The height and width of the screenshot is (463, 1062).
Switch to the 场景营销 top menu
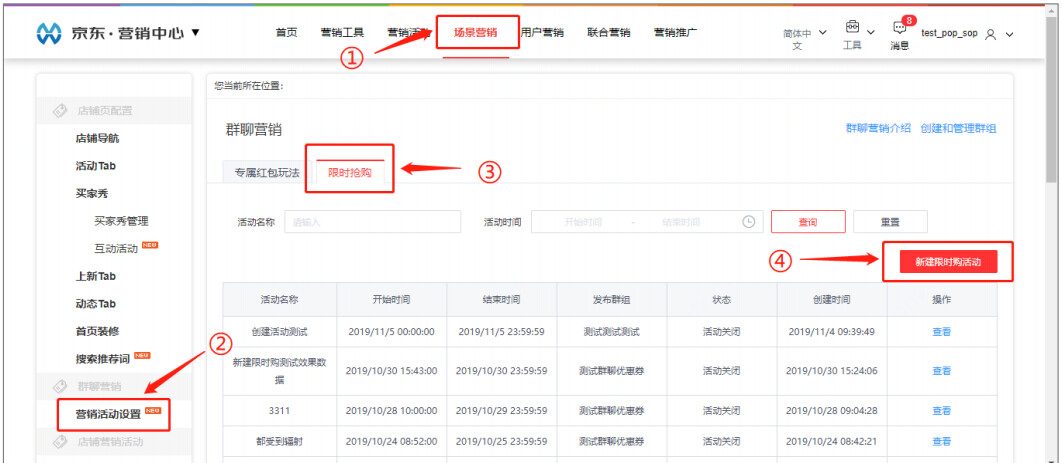click(x=478, y=33)
